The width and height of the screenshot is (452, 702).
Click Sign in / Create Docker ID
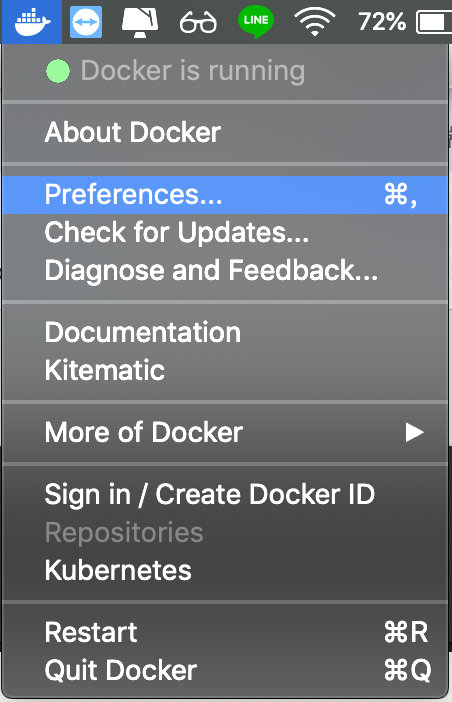[x=225, y=495]
